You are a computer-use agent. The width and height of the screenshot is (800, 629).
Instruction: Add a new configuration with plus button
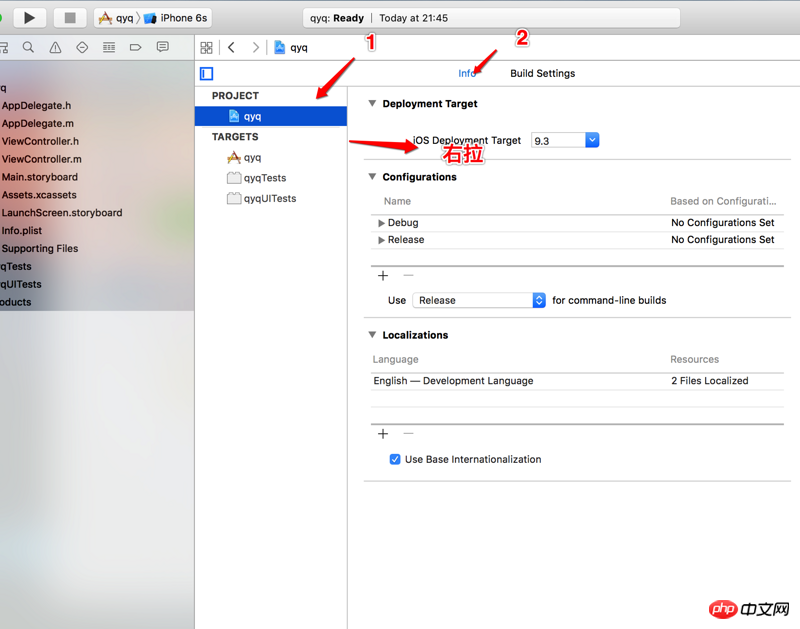(383, 275)
